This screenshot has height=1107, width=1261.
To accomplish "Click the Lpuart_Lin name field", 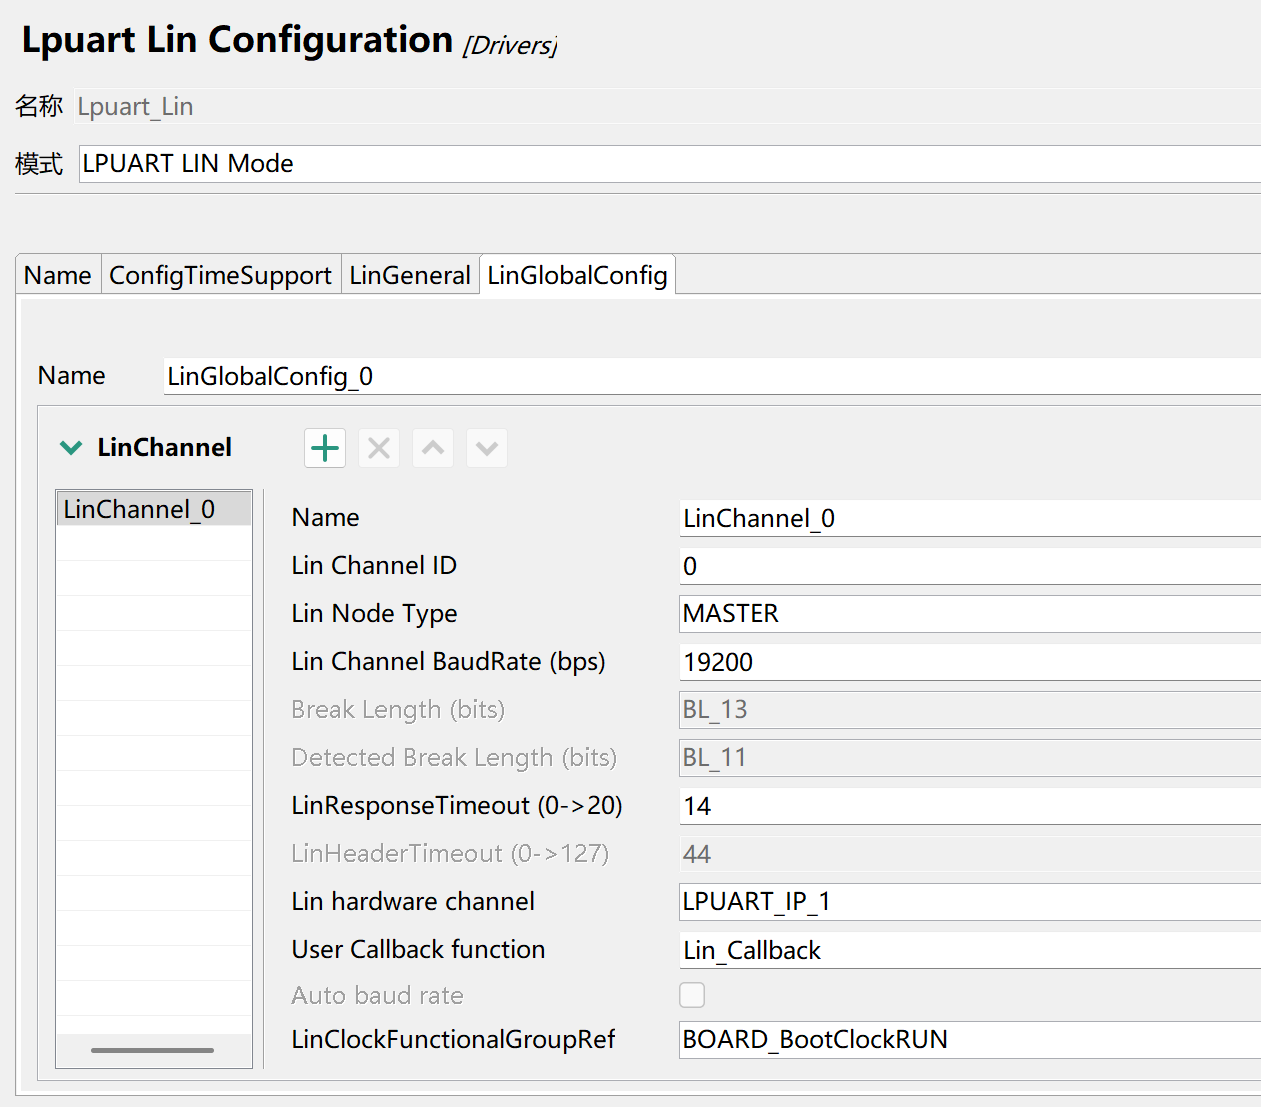I will pyautogui.click(x=667, y=106).
